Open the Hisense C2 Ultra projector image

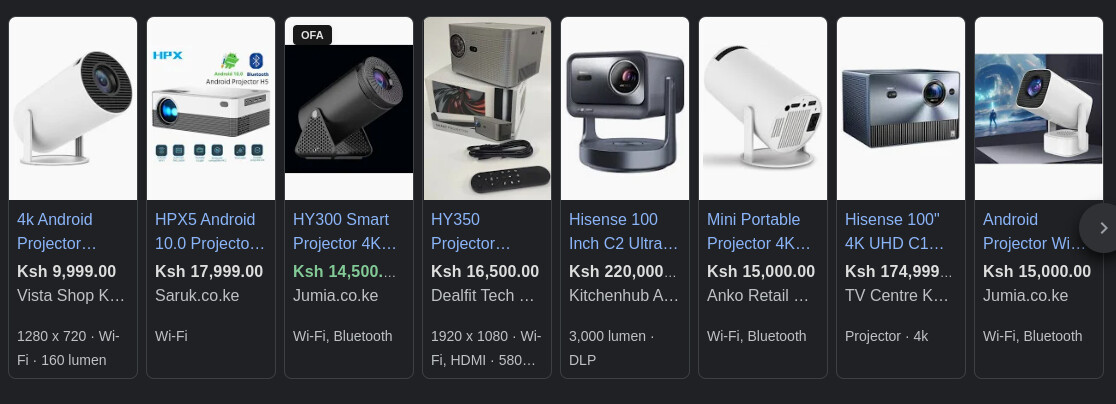tap(625, 108)
